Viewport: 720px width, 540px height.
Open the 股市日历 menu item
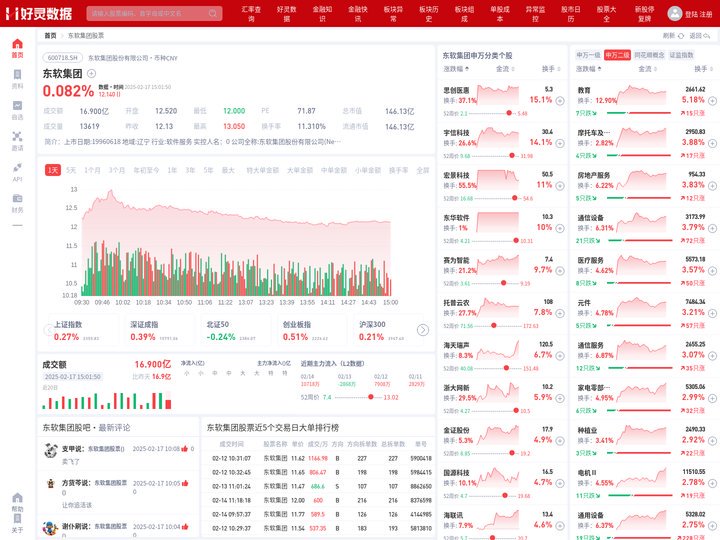pyautogui.click(x=570, y=14)
